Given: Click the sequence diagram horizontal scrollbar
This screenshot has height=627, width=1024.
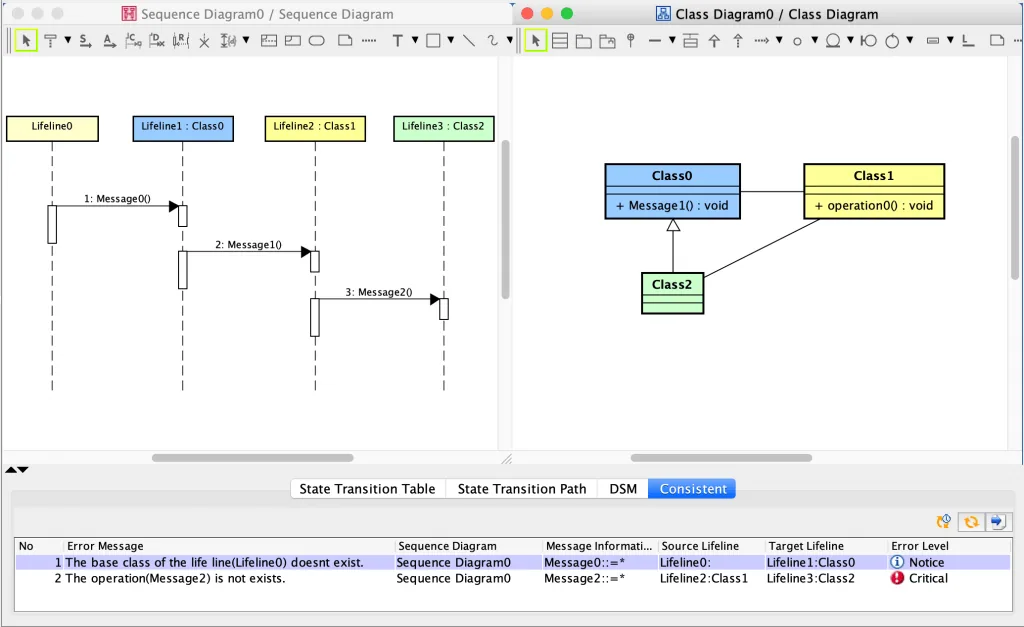Looking at the screenshot, I should 253,458.
